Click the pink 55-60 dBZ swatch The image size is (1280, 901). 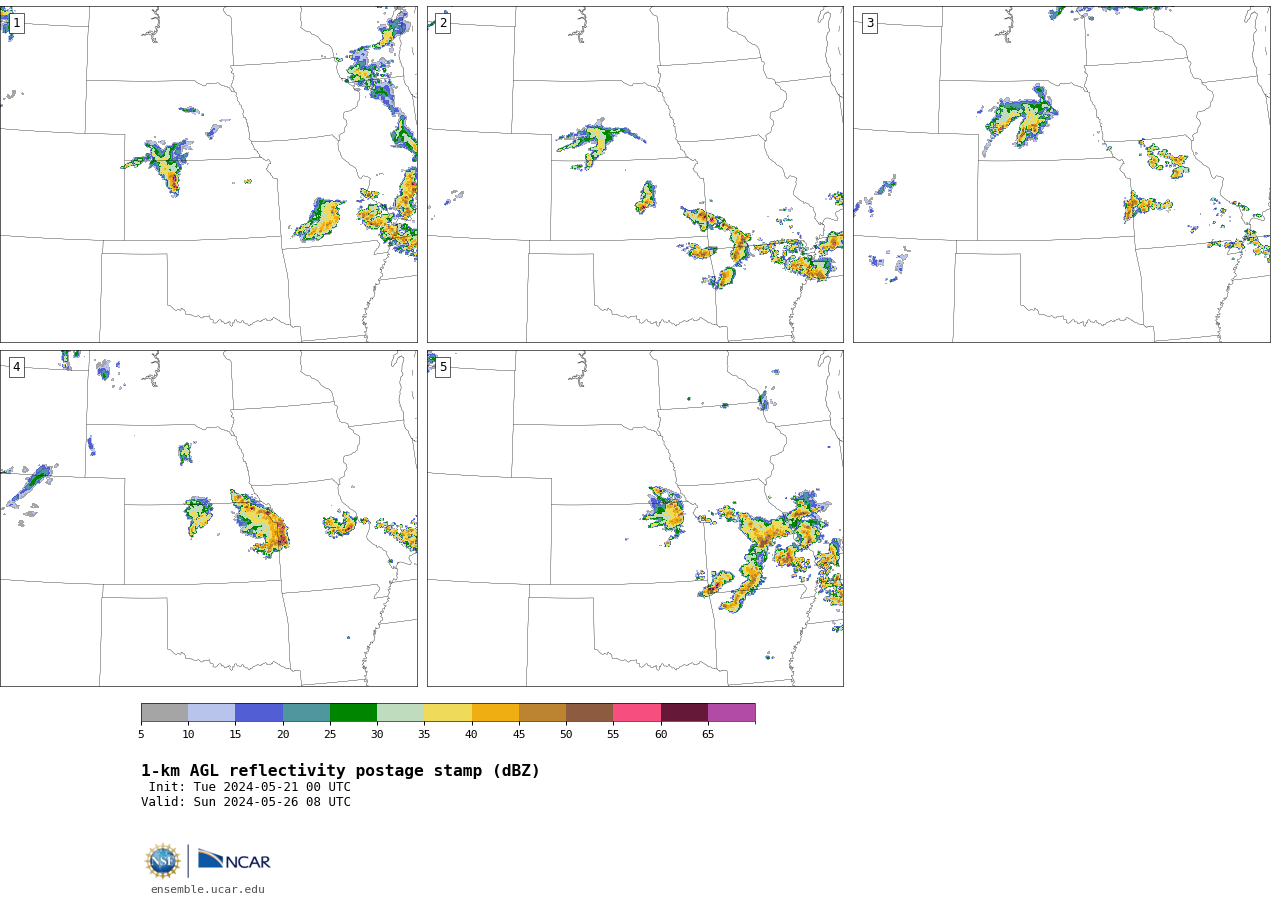[x=637, y=713]
